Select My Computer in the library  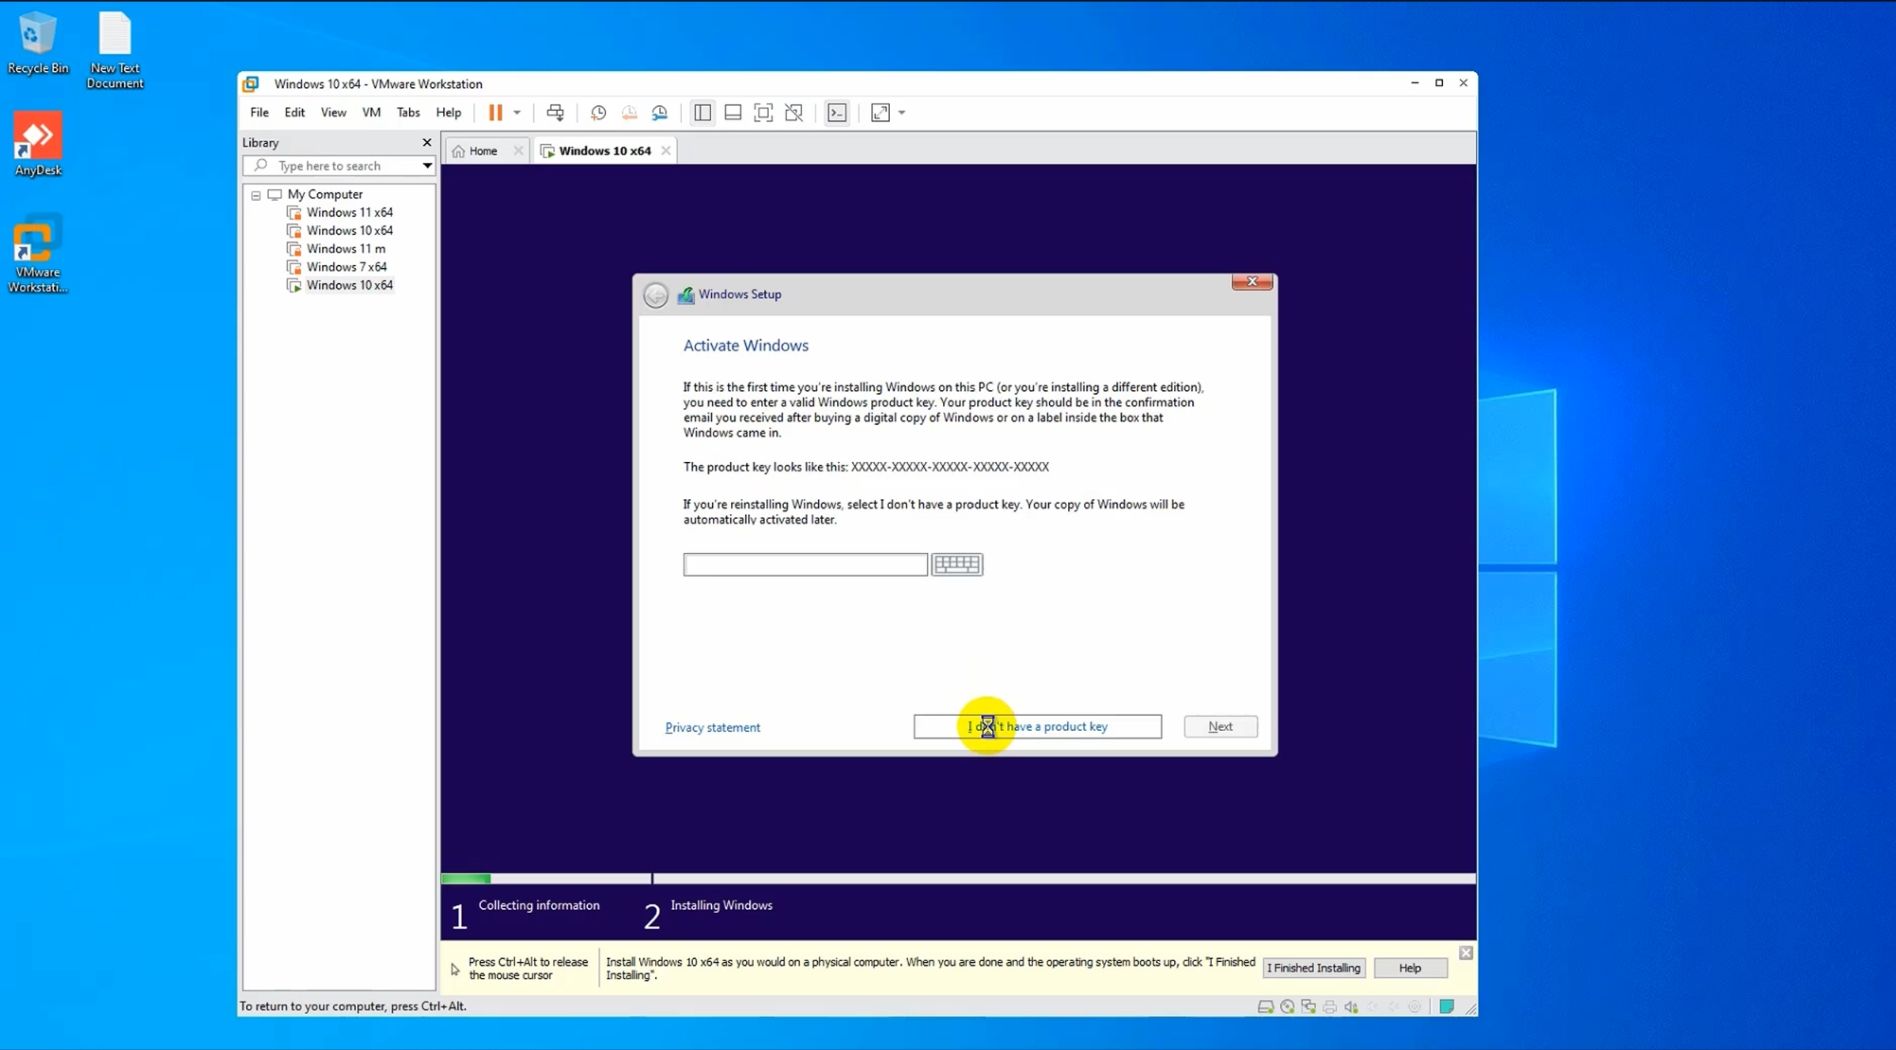click(324, 195)
